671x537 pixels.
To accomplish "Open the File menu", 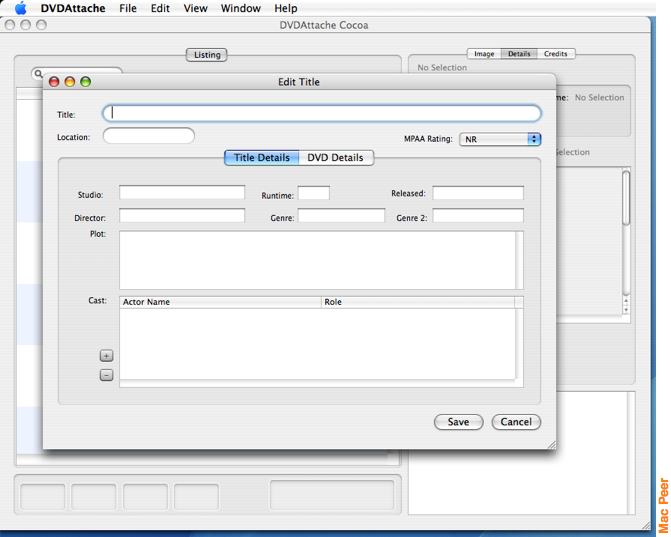I will (x=128, y=8).
